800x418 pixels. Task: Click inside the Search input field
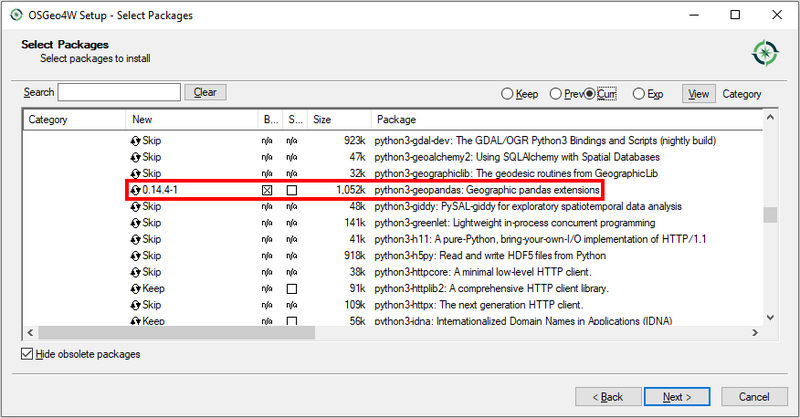pos(119,92)
